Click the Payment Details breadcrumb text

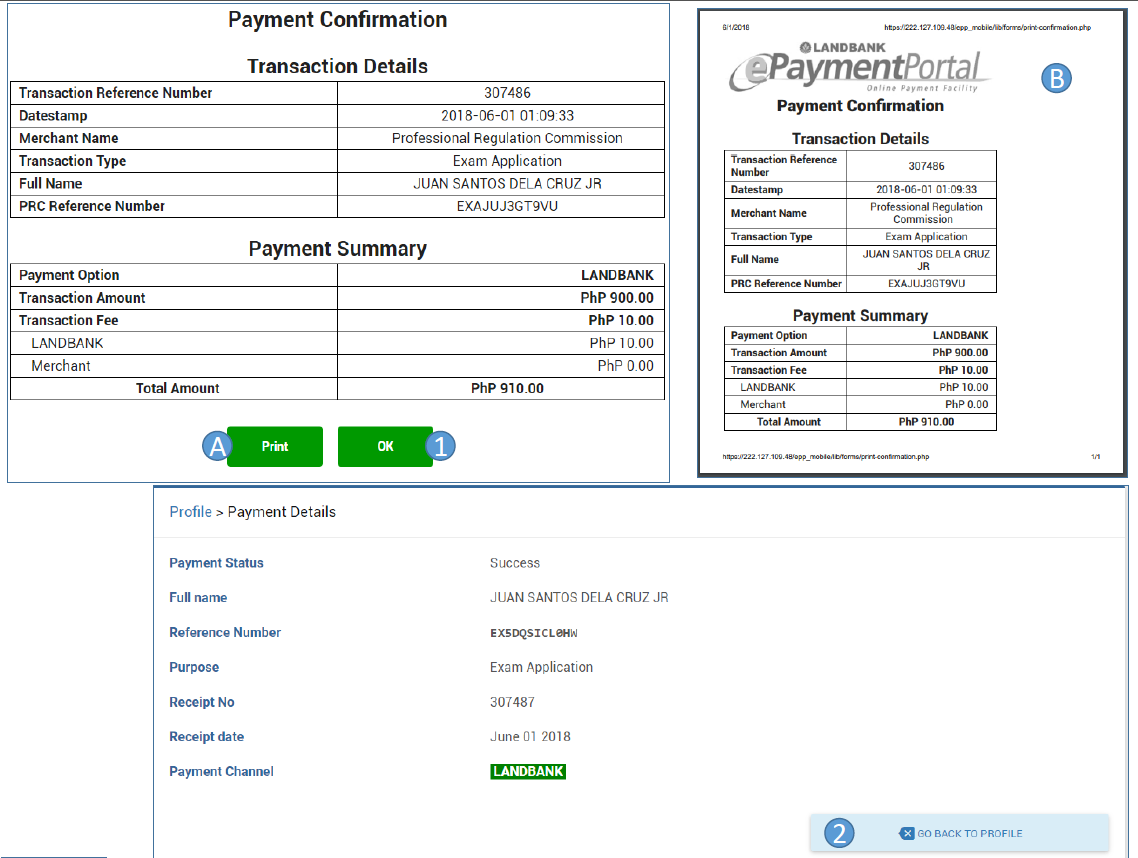282,512
